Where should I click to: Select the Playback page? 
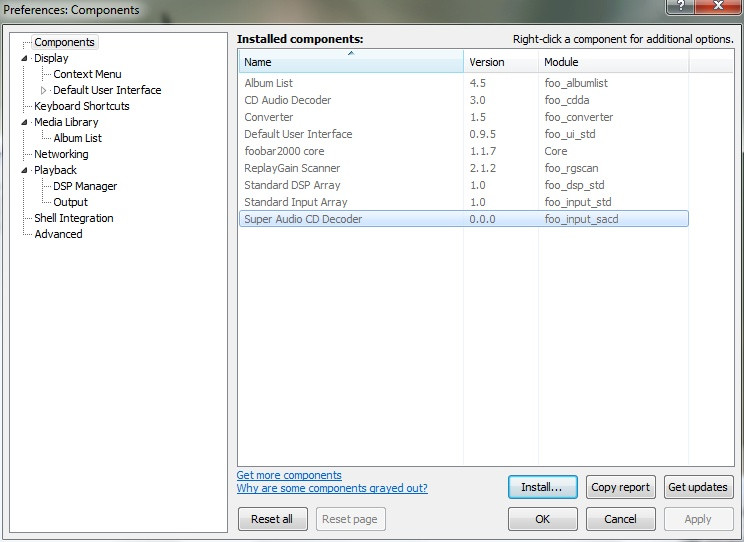[x=55, y=170]
